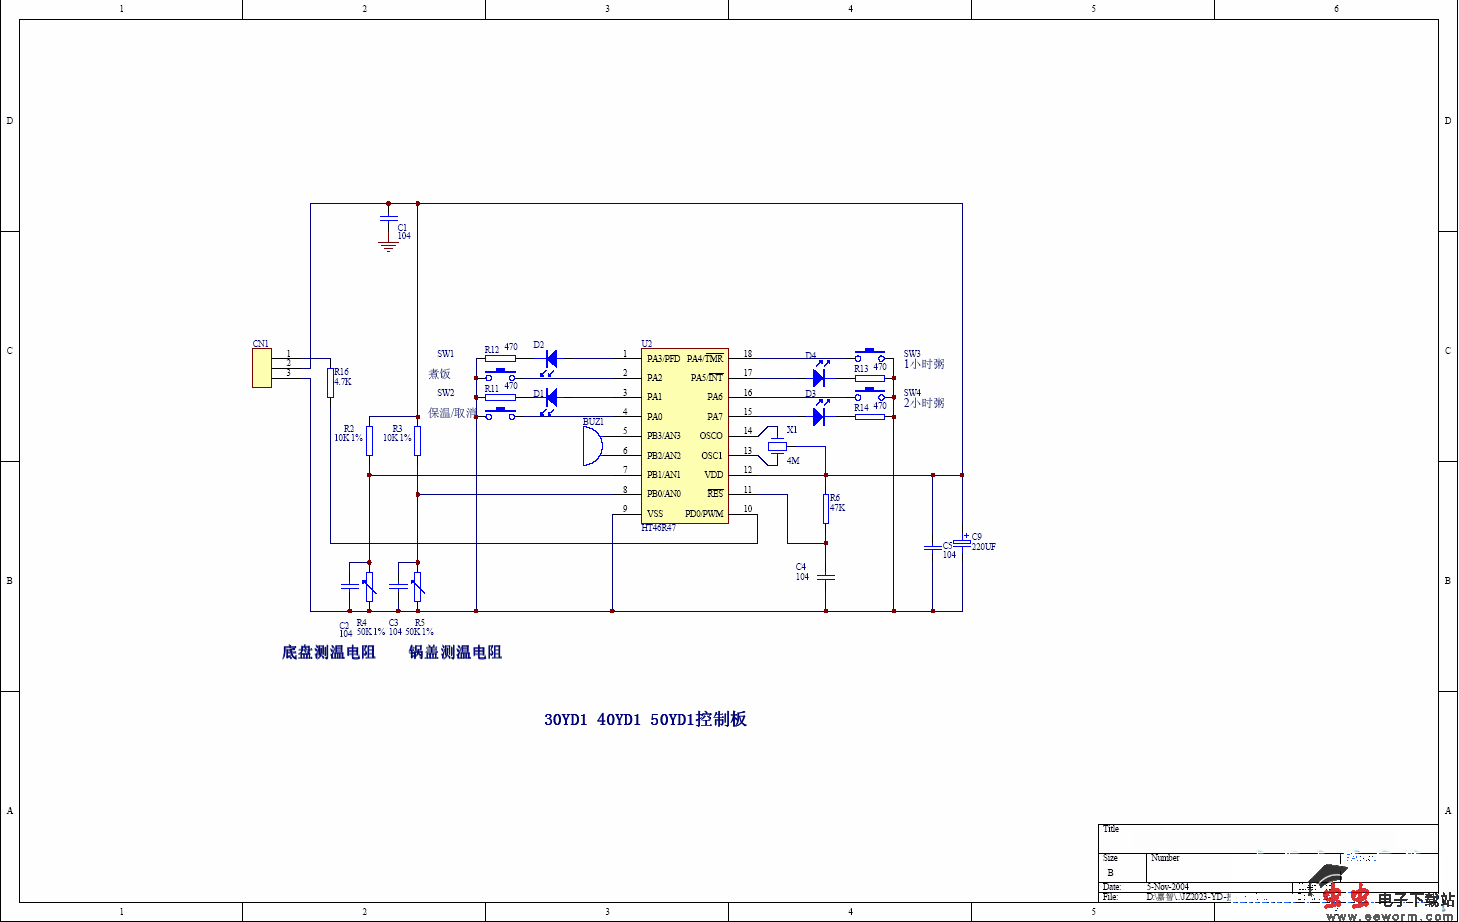
Task: Click the D2 LED diode symbol
Action: click(x=550, y=359)
